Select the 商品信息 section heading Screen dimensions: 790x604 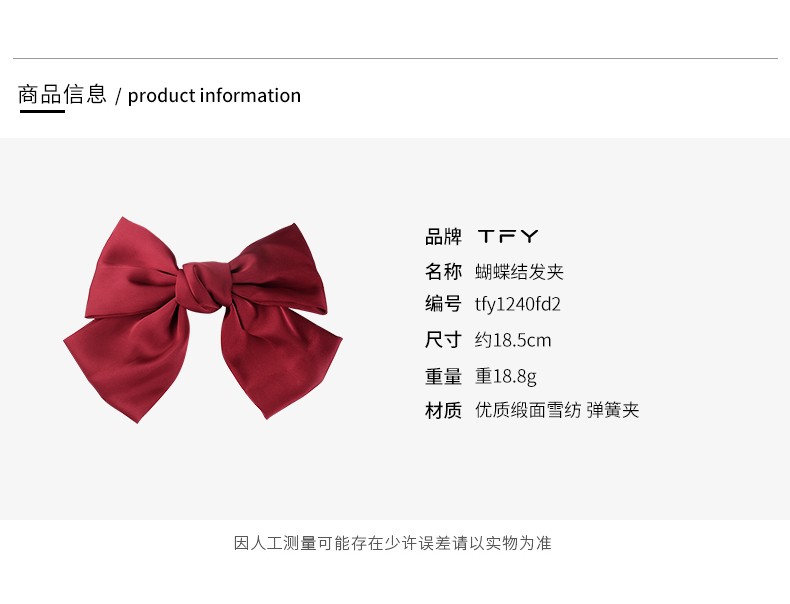point(62,95)
